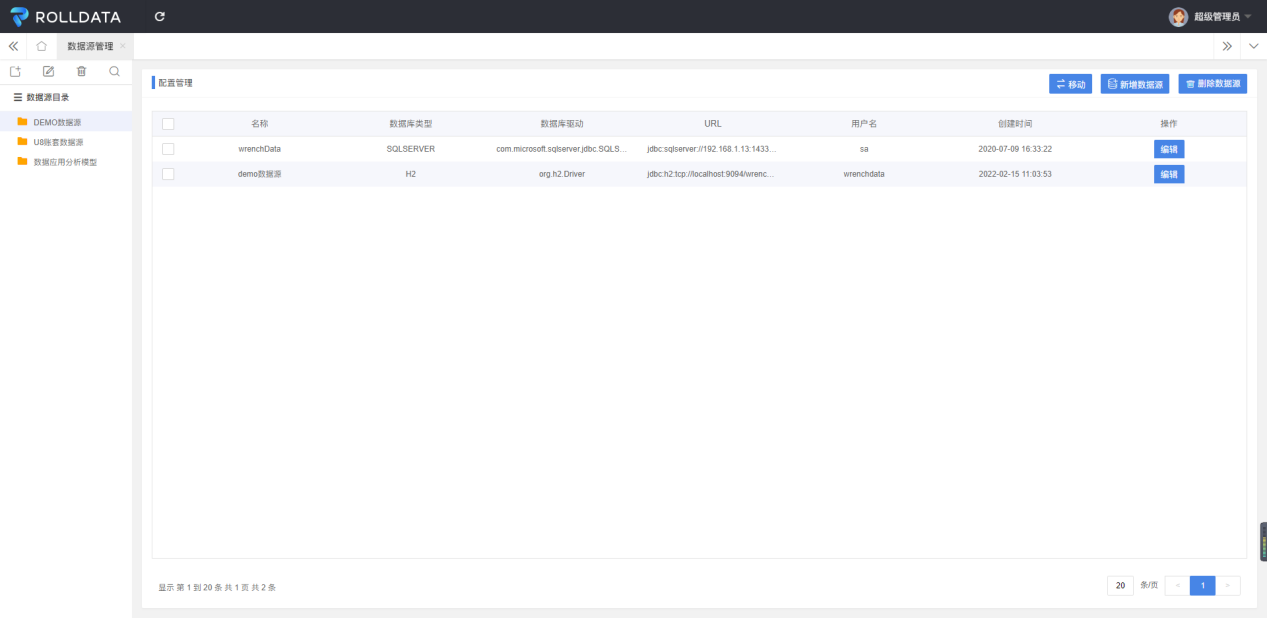Check the wrenchData row checkbox

[x=168, y=149]
